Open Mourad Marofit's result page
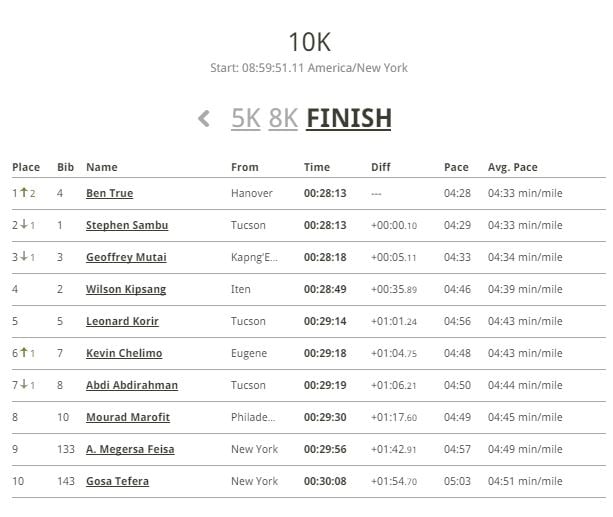The image size is (613, 517). pos(128,417)
